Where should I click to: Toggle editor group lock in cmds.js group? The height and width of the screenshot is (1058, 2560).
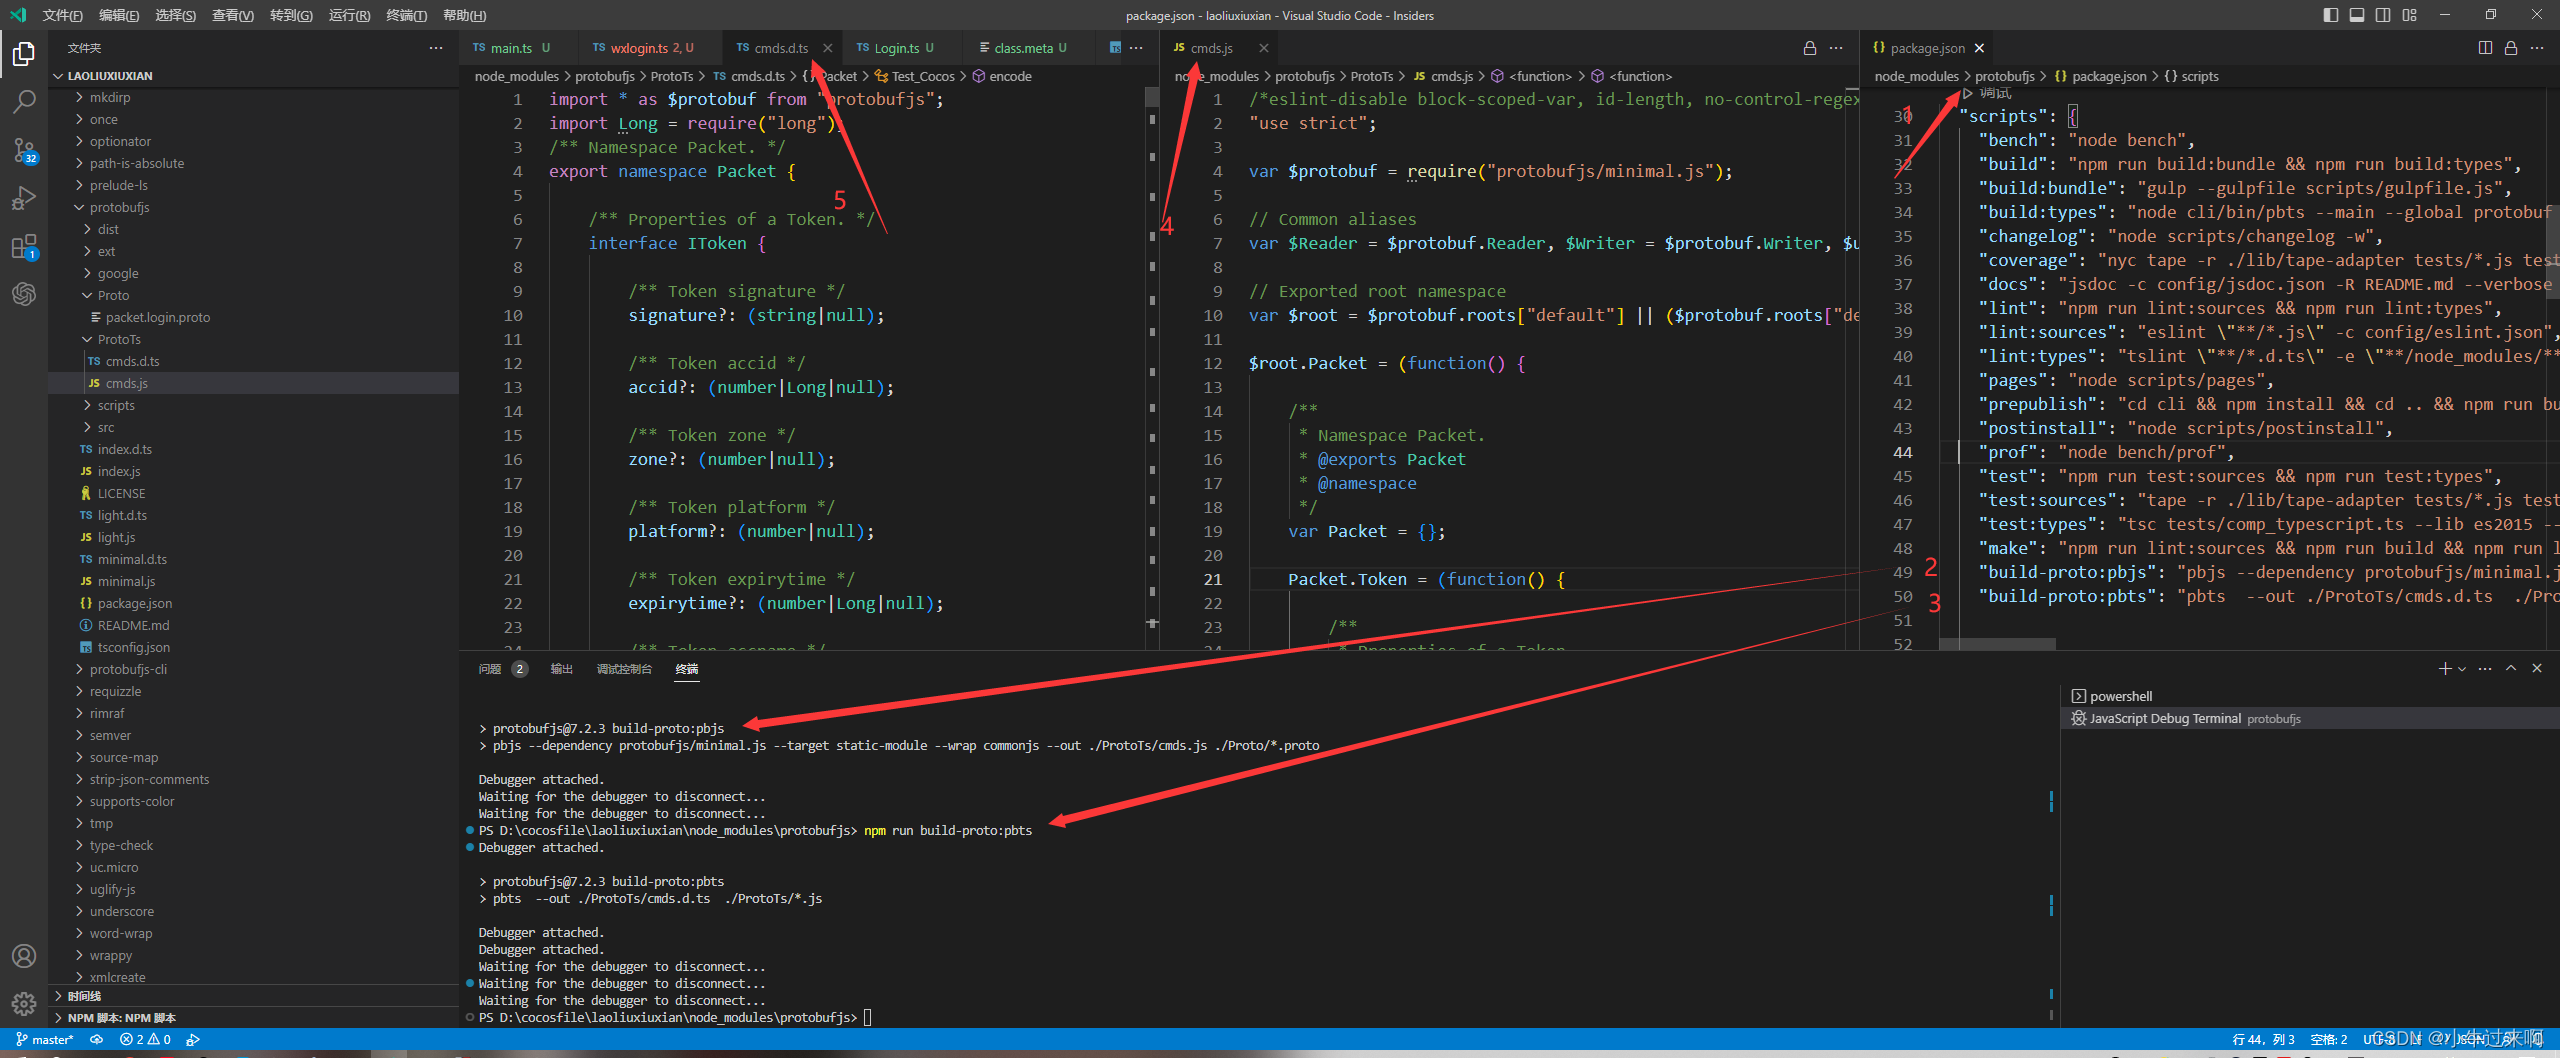(1810, 48)
